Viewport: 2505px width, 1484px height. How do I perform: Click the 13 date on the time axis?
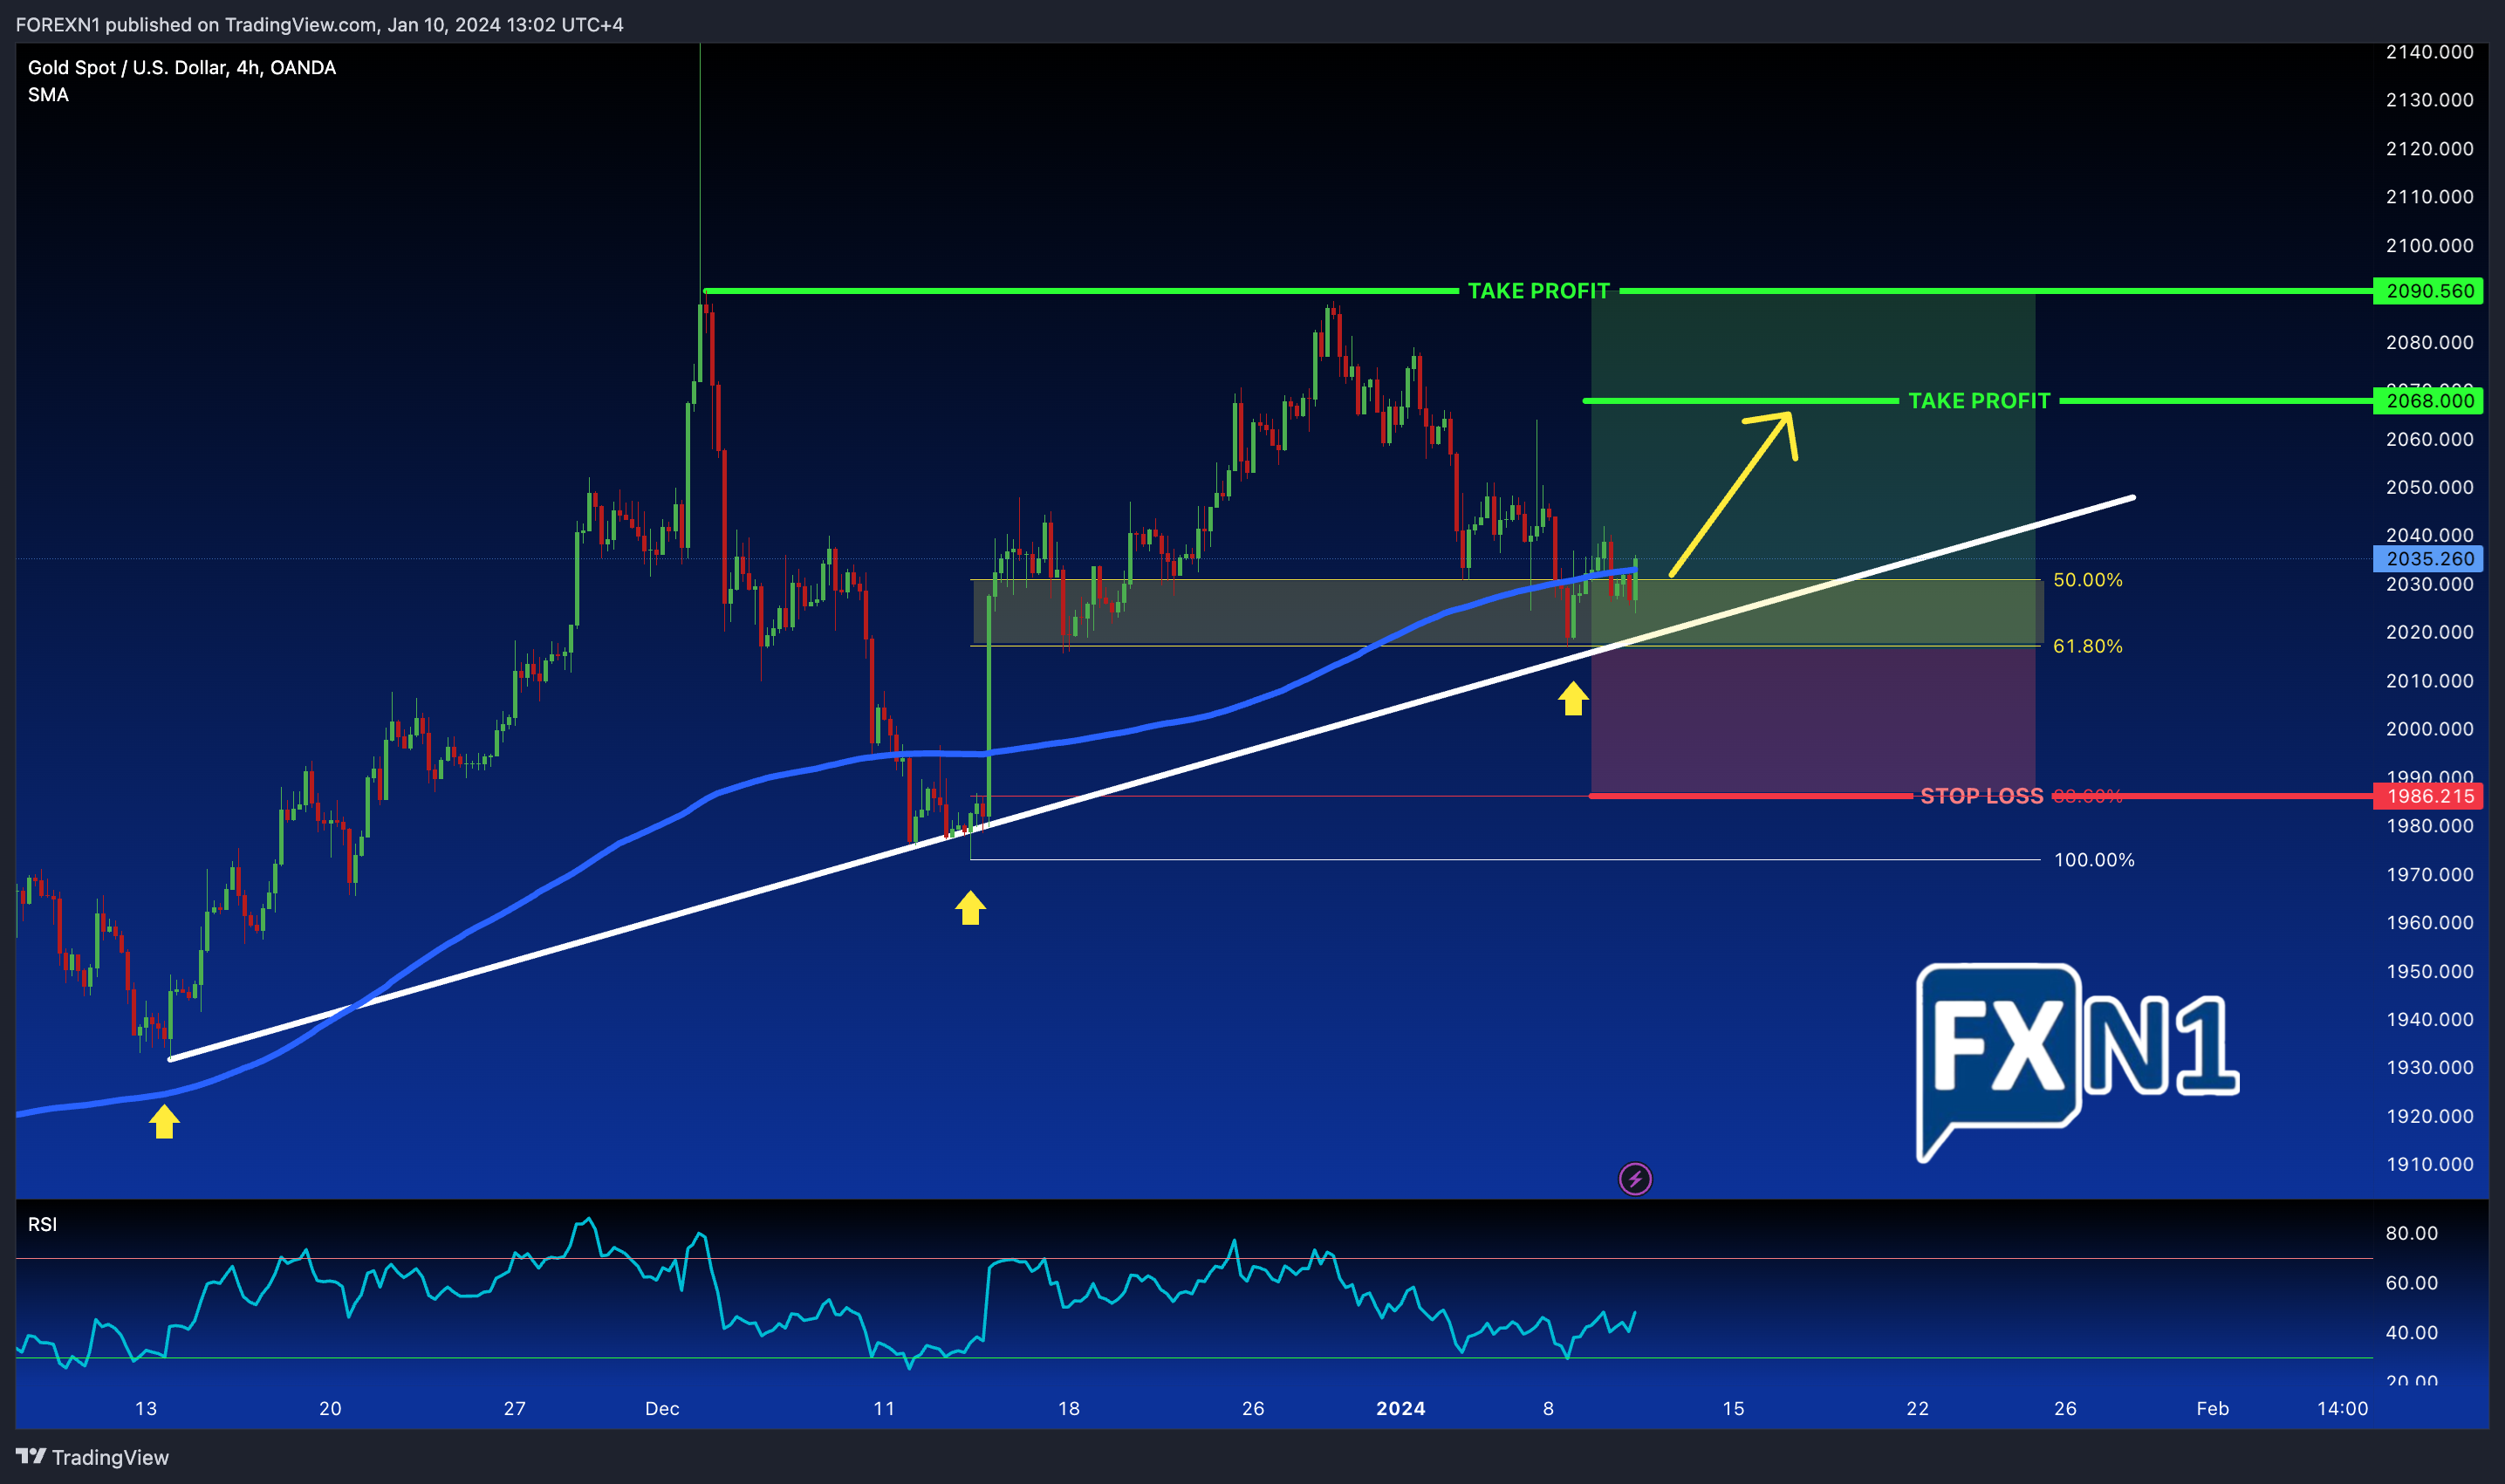146,1408
